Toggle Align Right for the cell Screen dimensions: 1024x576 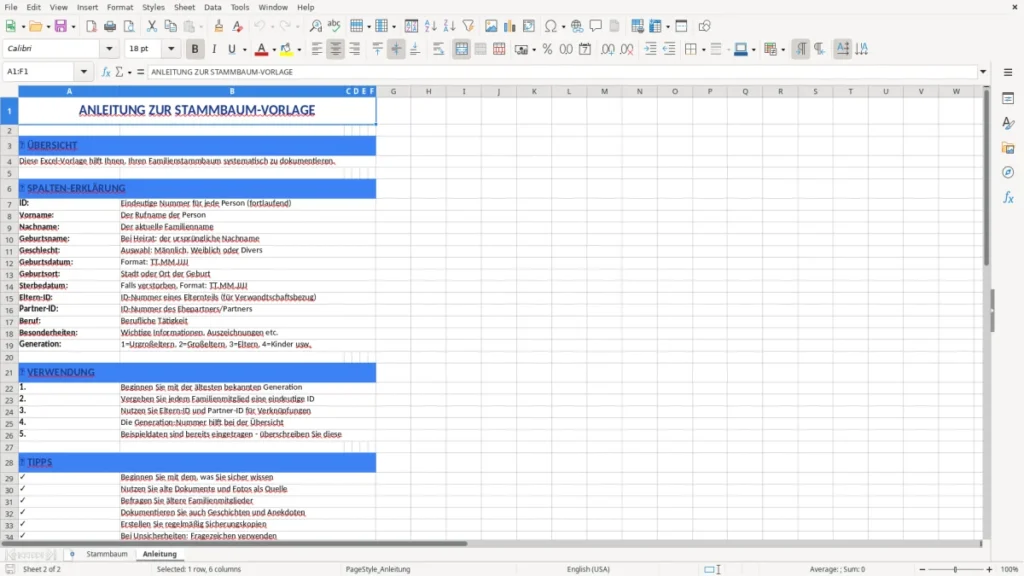tap(355, 49)
